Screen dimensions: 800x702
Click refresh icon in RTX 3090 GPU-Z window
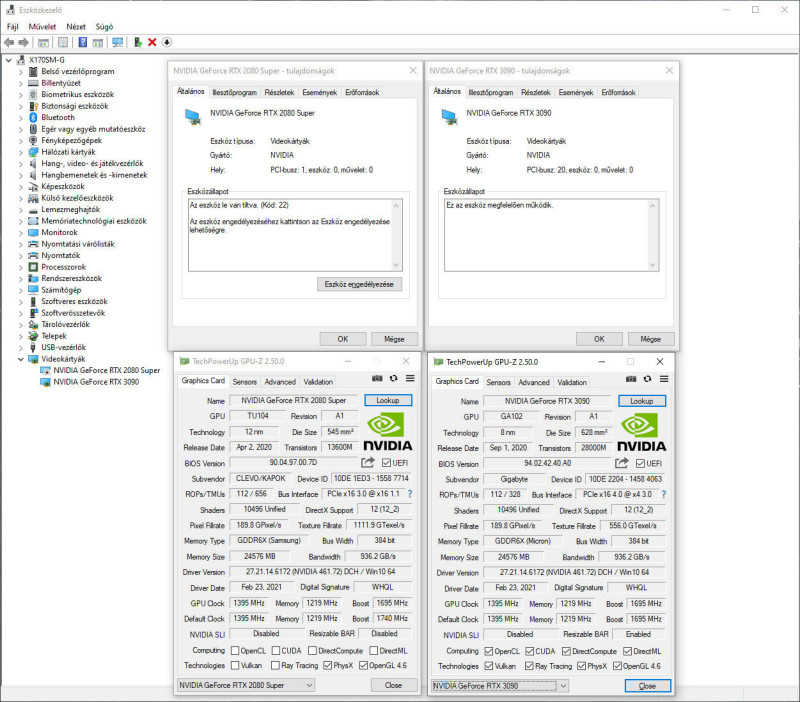point(647,379)
